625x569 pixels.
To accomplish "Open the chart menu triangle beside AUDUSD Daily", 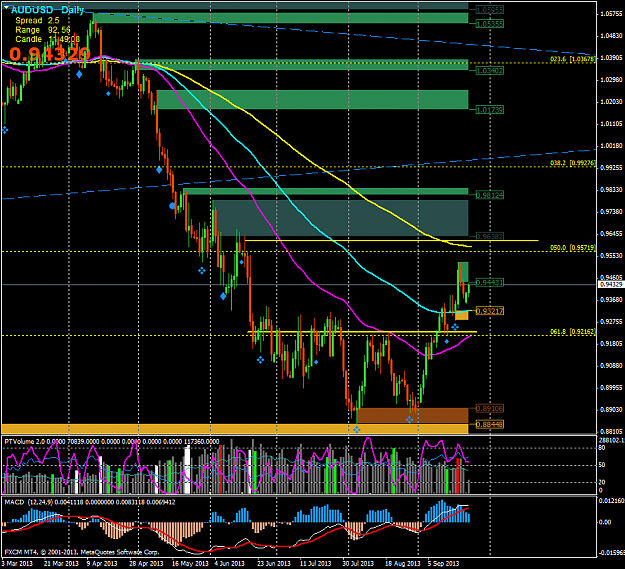I will (x=6, y=7).
